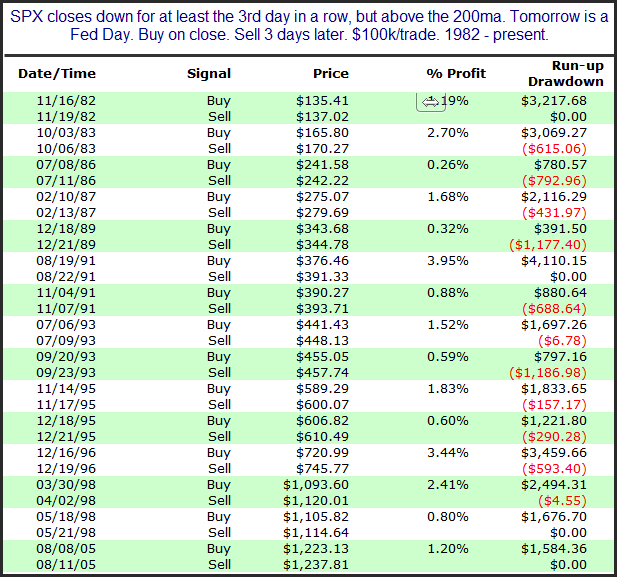Click the $600.07 sell price
Image resolution: width=617 pixels, height=577 pixels.
(322, 405)
